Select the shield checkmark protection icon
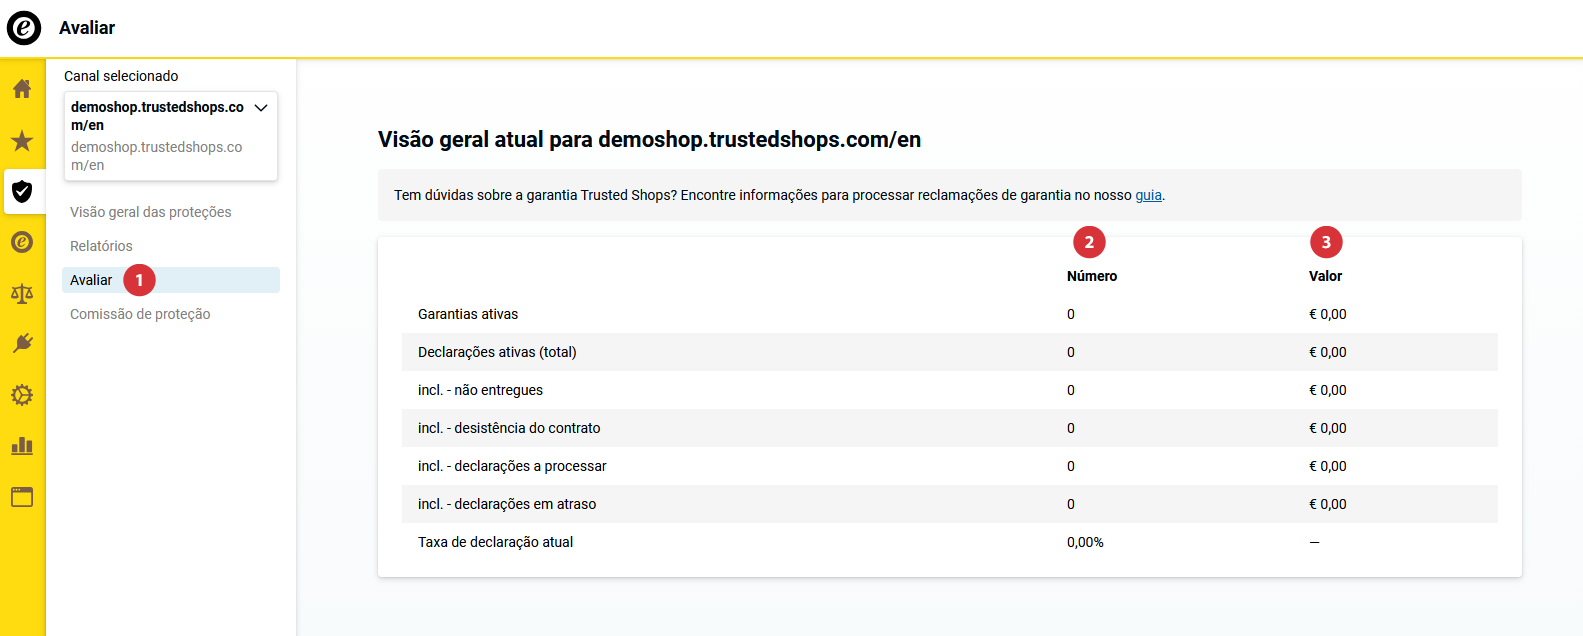This screenshot has height=636, width=1583. point(22,191)
